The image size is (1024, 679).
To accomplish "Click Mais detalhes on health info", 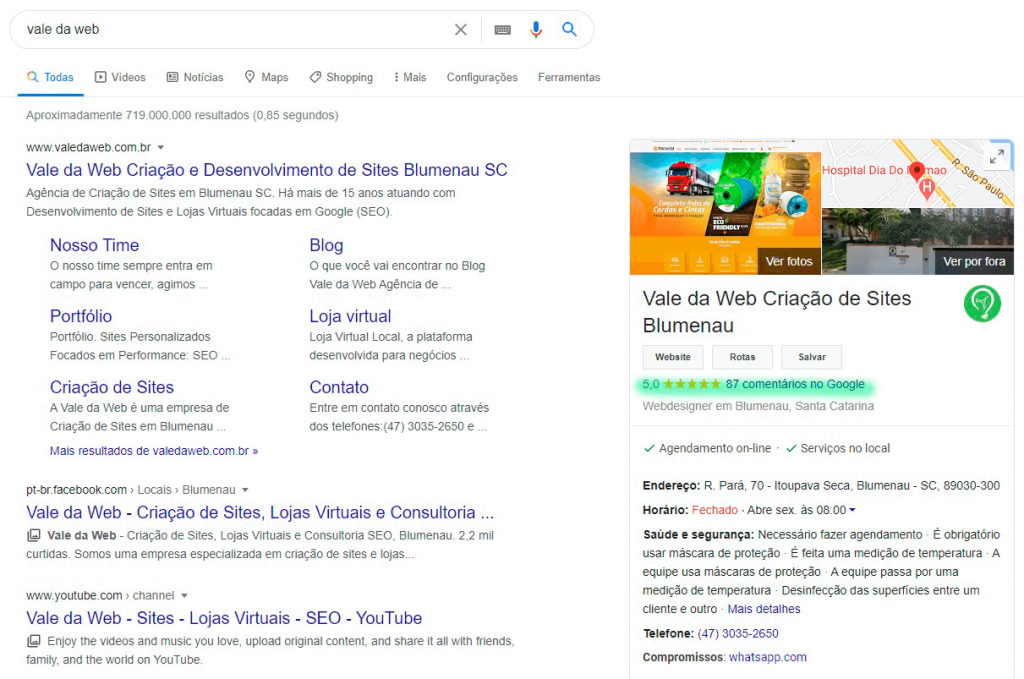I will (763, 609).
